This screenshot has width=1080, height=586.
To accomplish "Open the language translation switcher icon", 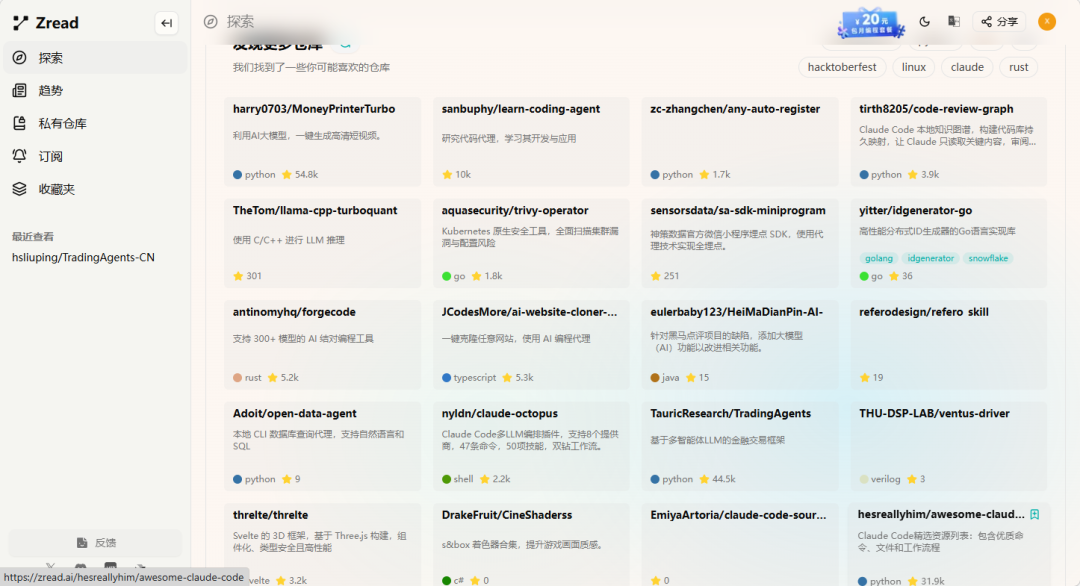I will tap(954, 22).
